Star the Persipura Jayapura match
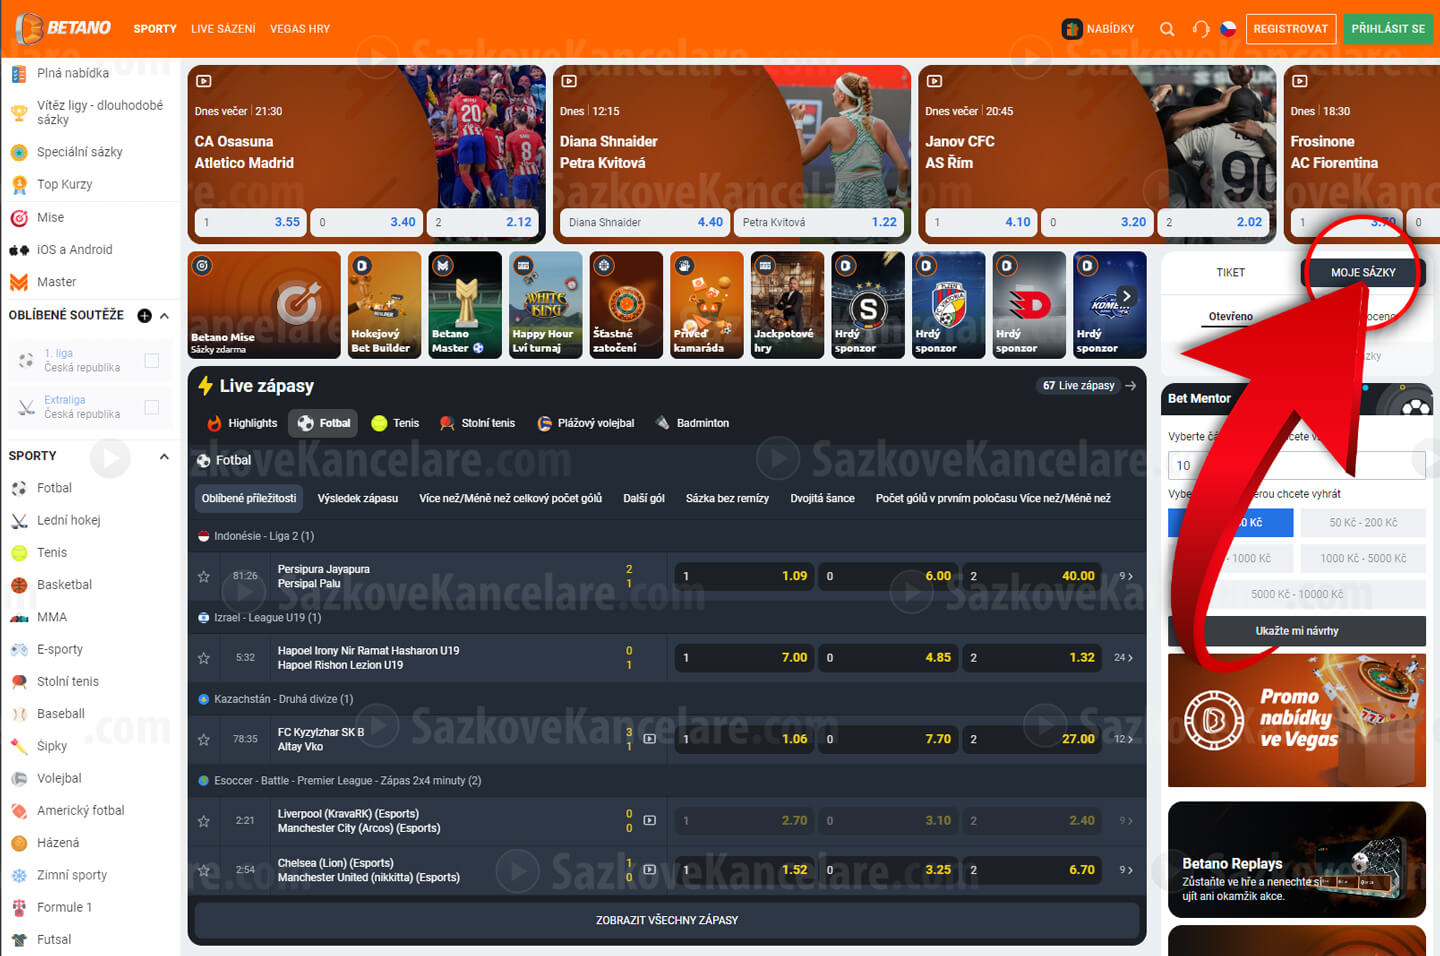This screenshot has height=956, width=1440. (x=204, y=576)
